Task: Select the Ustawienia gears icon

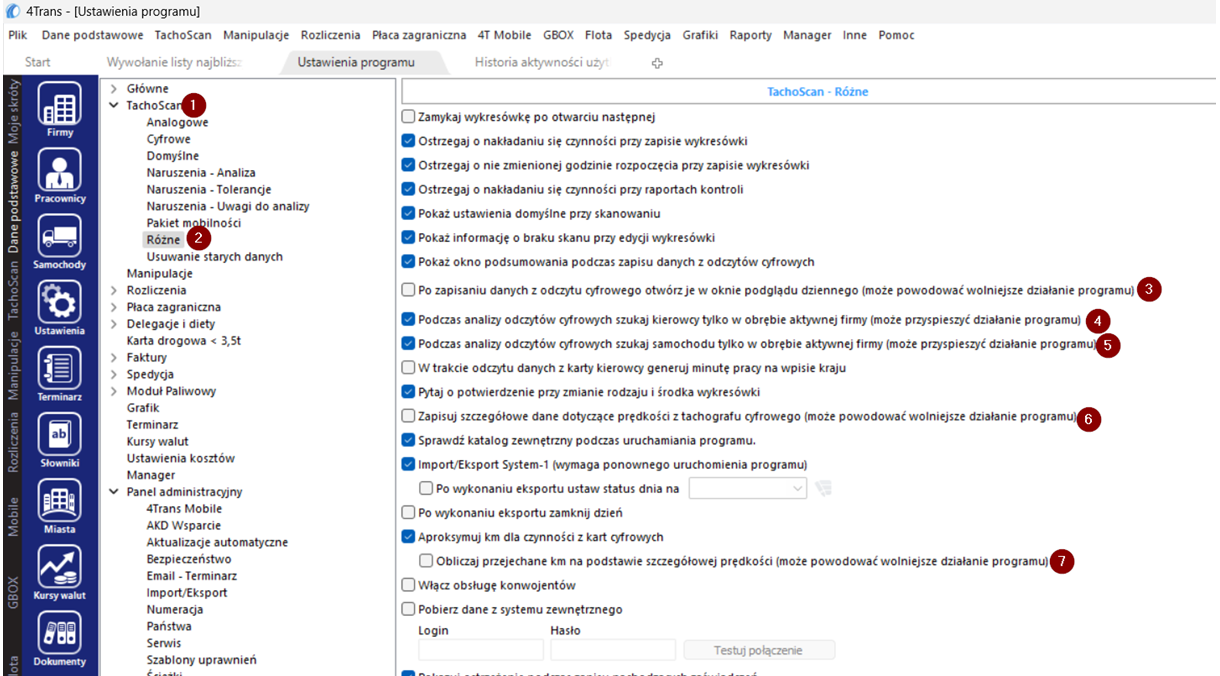Action: (59, 305)
